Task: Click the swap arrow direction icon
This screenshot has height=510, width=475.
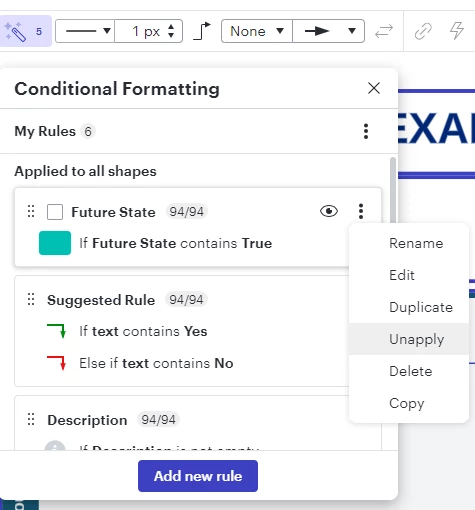Action: pyautogui.click(x=384, y=31)
